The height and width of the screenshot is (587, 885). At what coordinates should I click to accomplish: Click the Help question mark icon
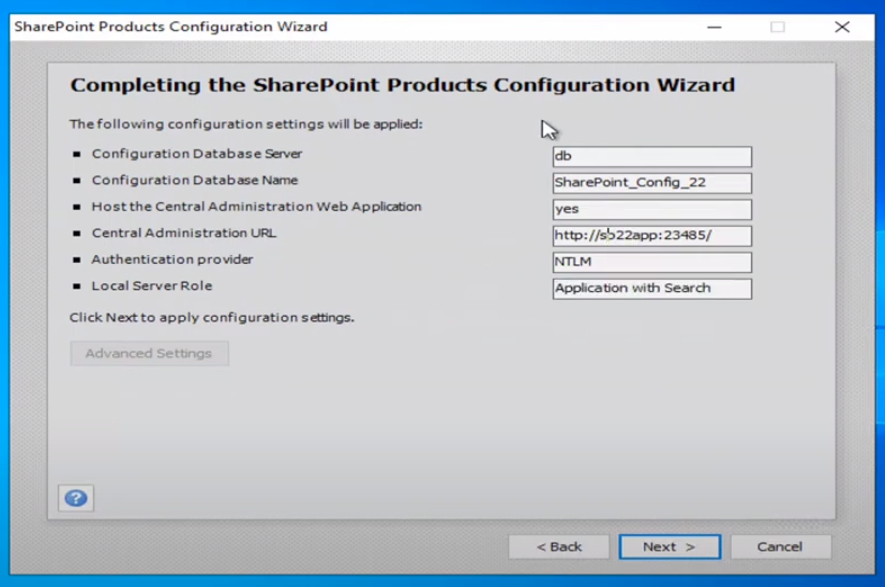[x=76, y=498]
